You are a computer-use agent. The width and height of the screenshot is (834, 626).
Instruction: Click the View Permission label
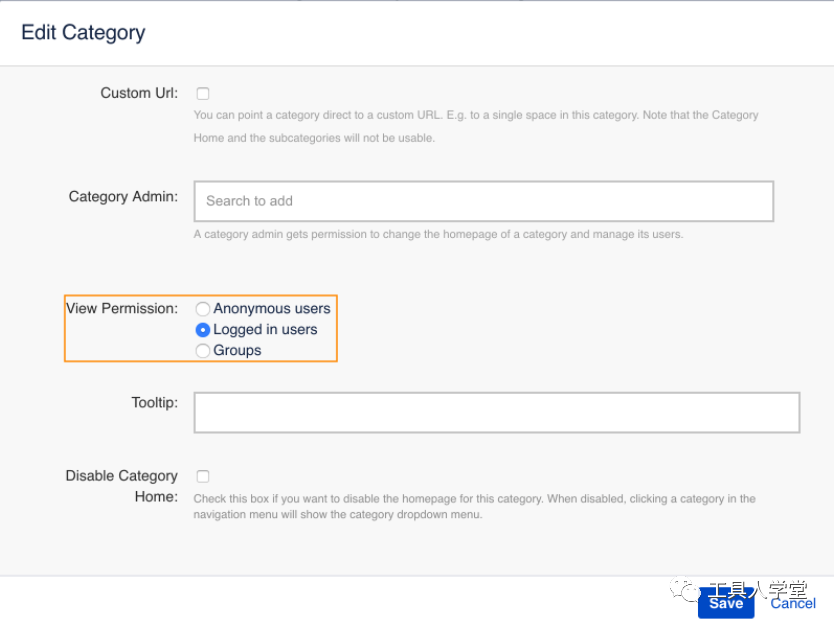coord(122,308)
